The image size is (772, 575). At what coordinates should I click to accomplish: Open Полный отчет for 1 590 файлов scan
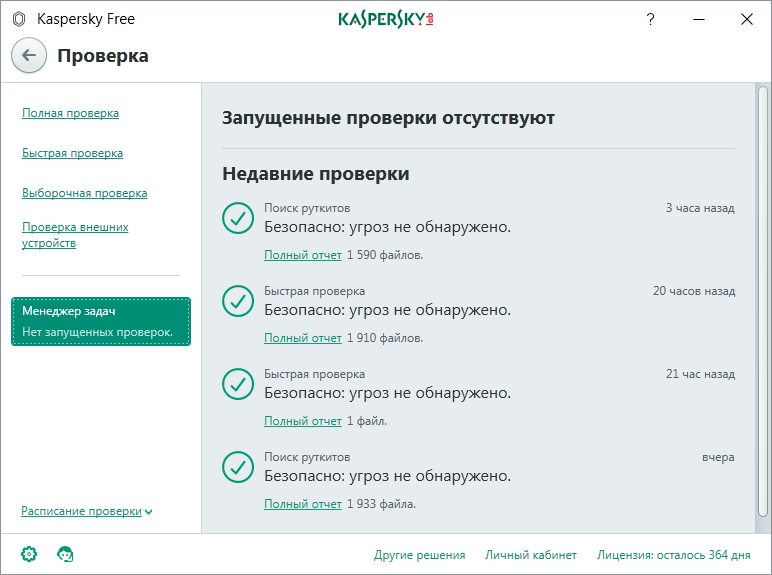click(303, 255)
